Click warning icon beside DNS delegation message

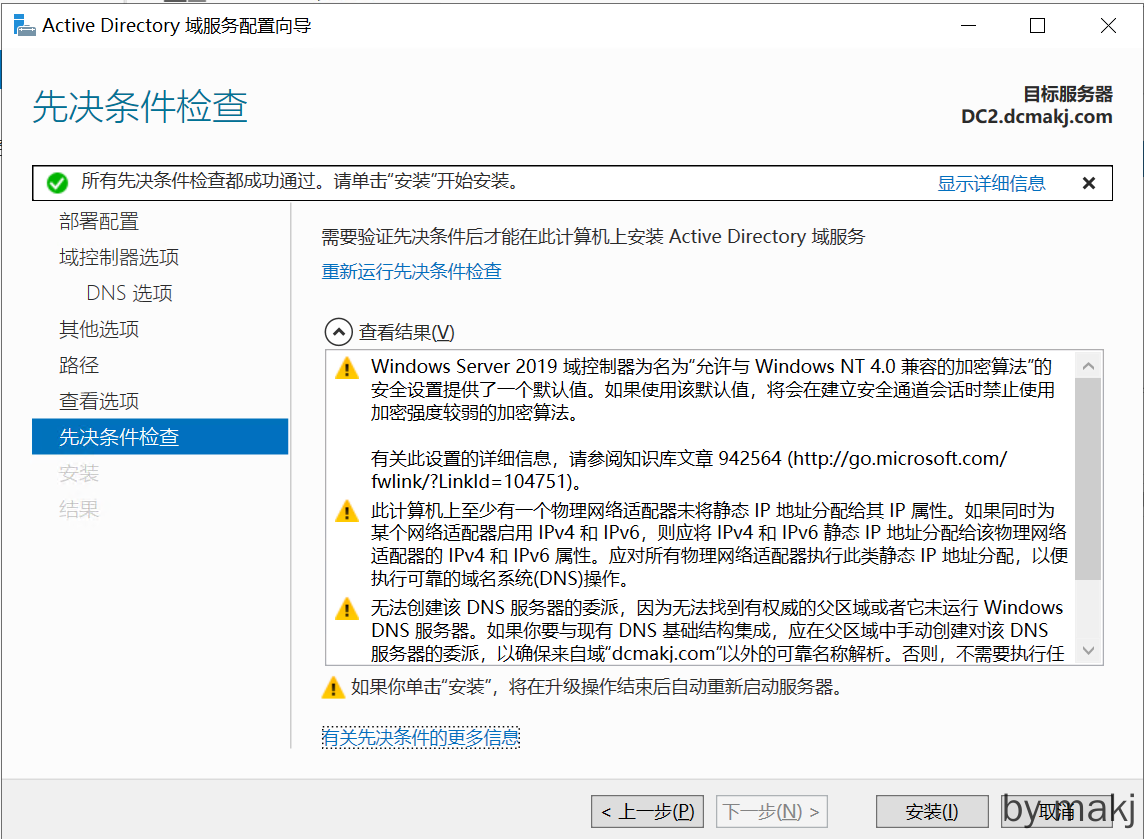[346, 608]
